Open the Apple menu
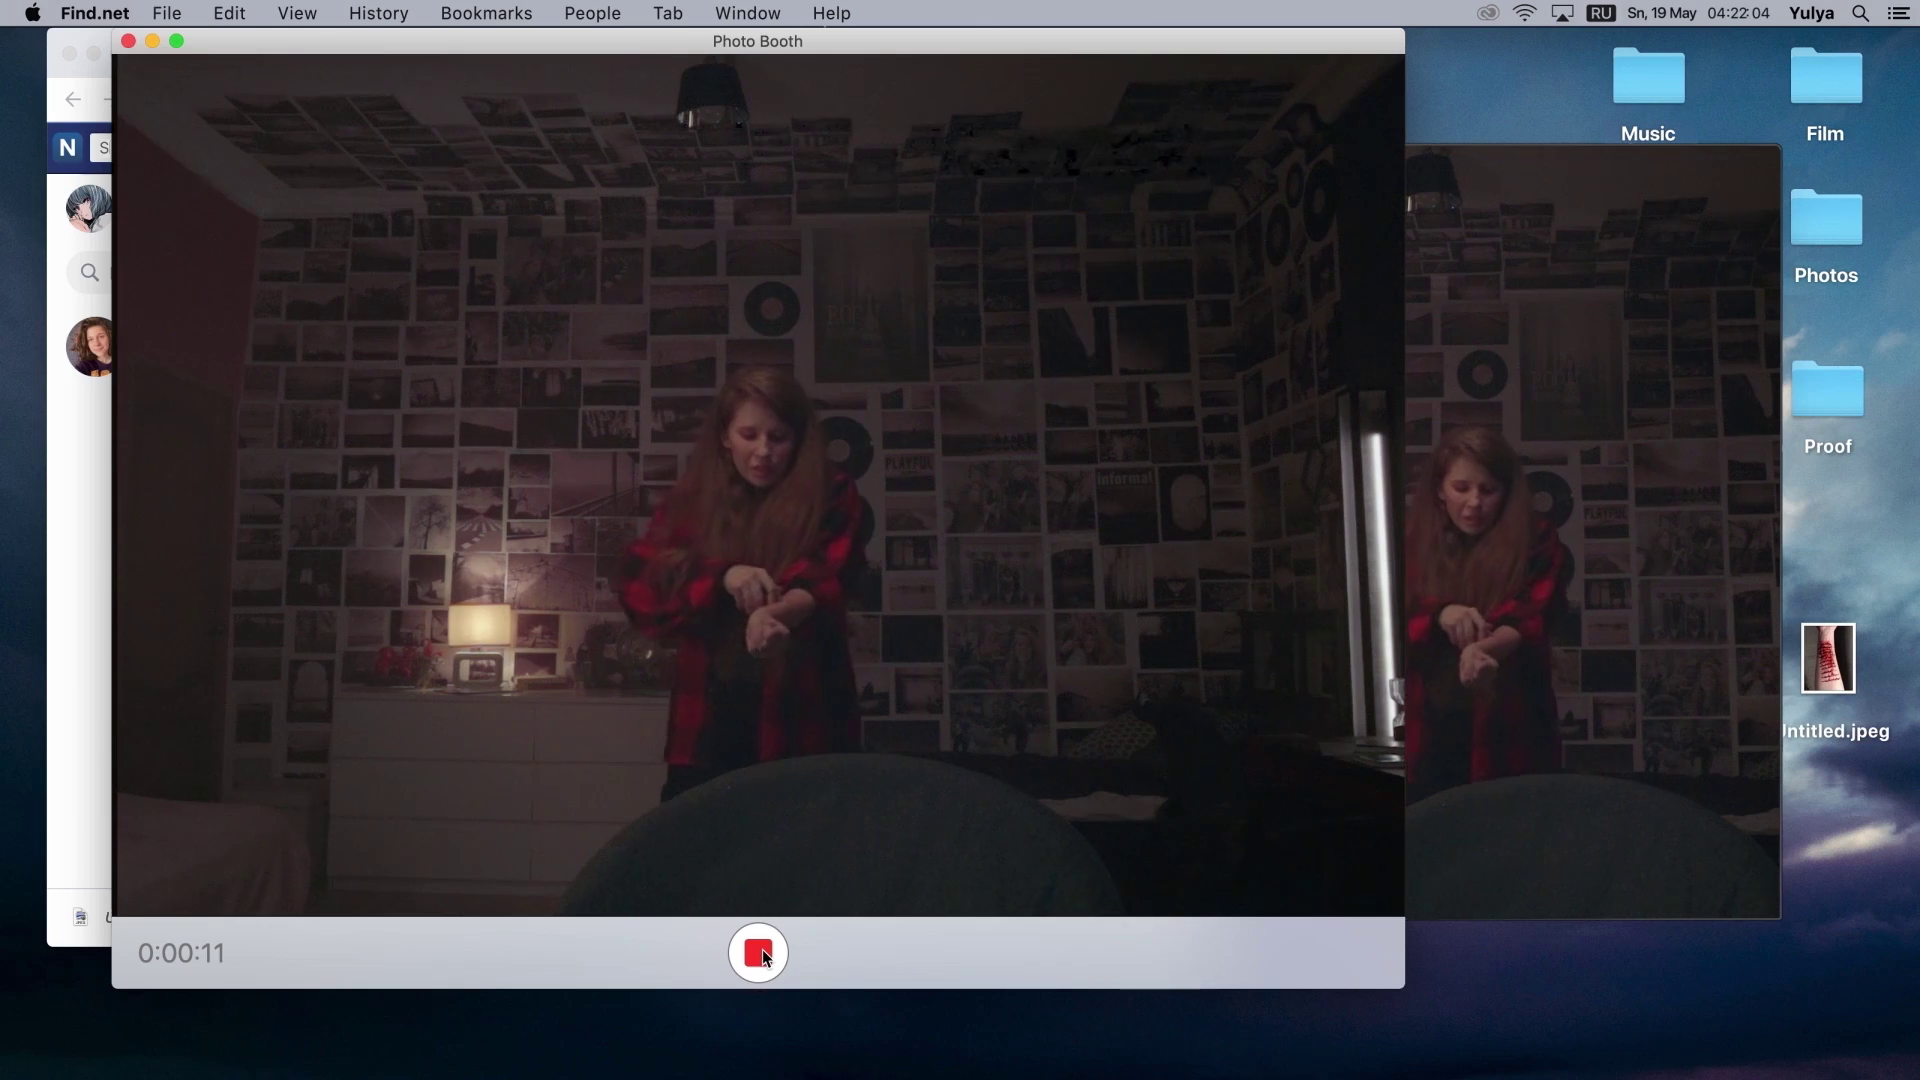The height and width of the screenshot is (1080, 1920). pos(32,13)
